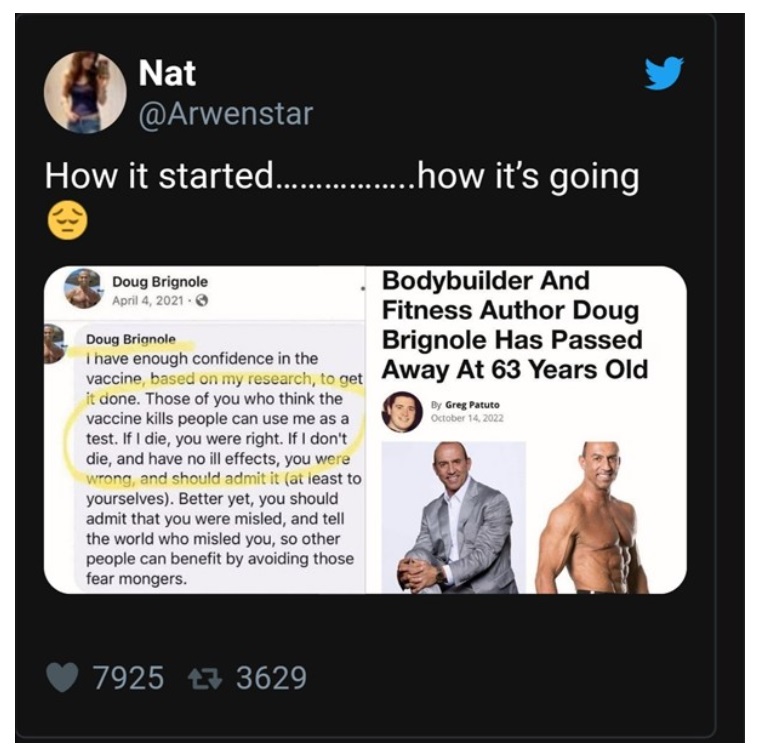Image resolution: width=761 pixels, height=756 pixels.
Task: Open Doug Brignole's Facebook avatar
Action: click(x=83, y=289)
